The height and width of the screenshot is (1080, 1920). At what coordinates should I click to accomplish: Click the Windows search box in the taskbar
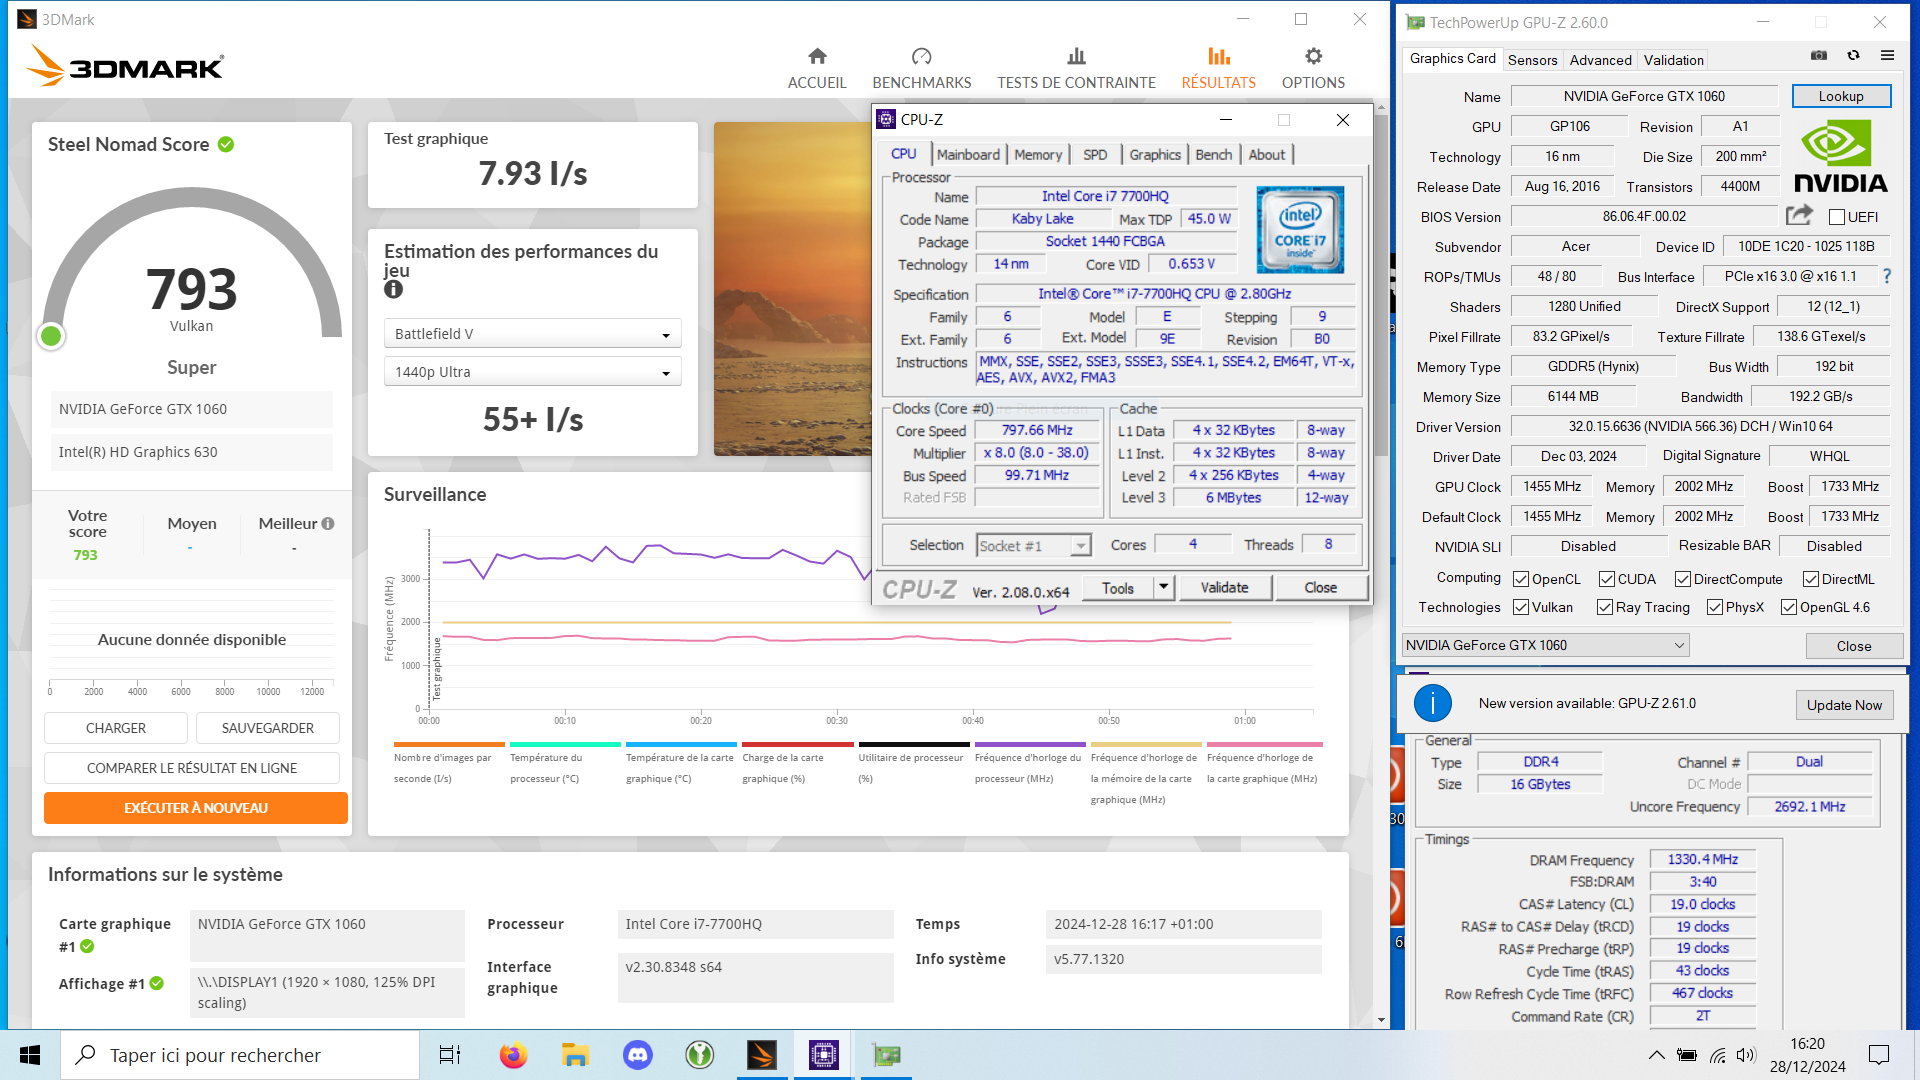point(240,1055)
